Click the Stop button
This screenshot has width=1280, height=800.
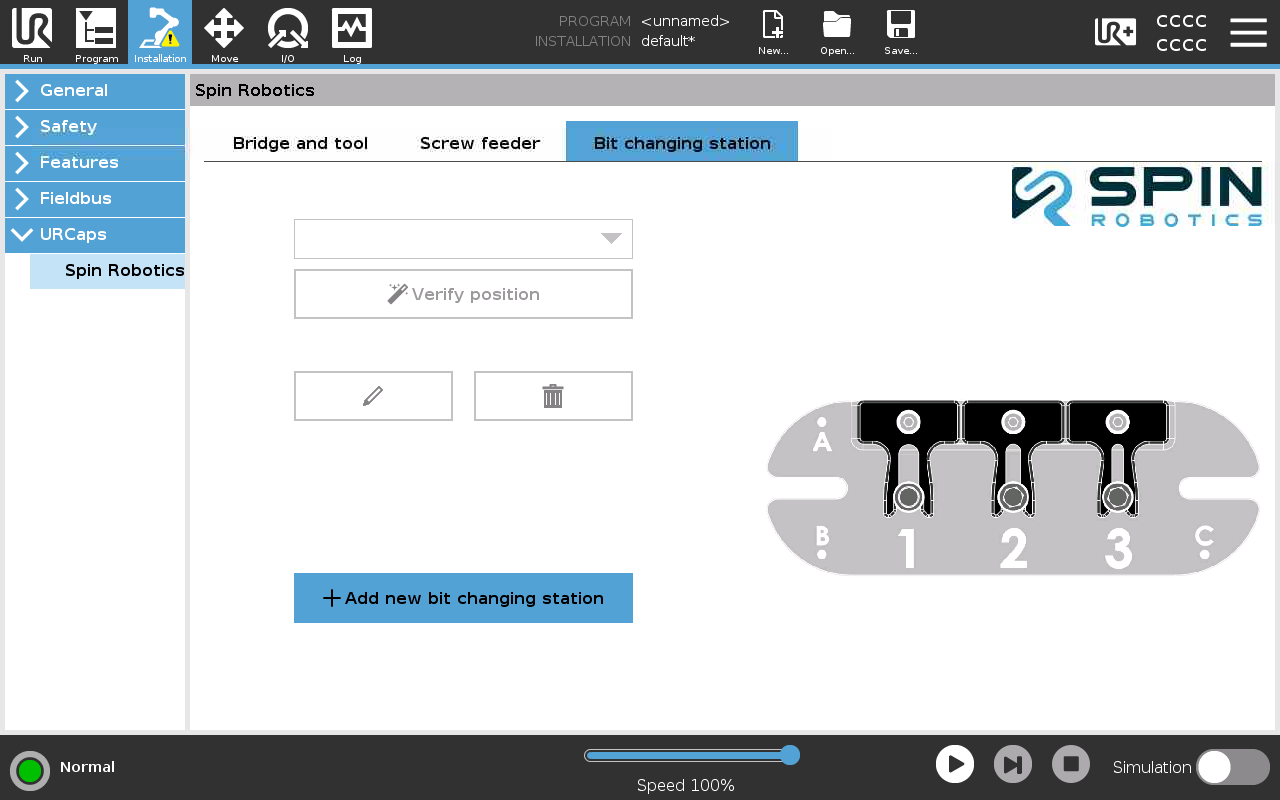pos(1071,764)
